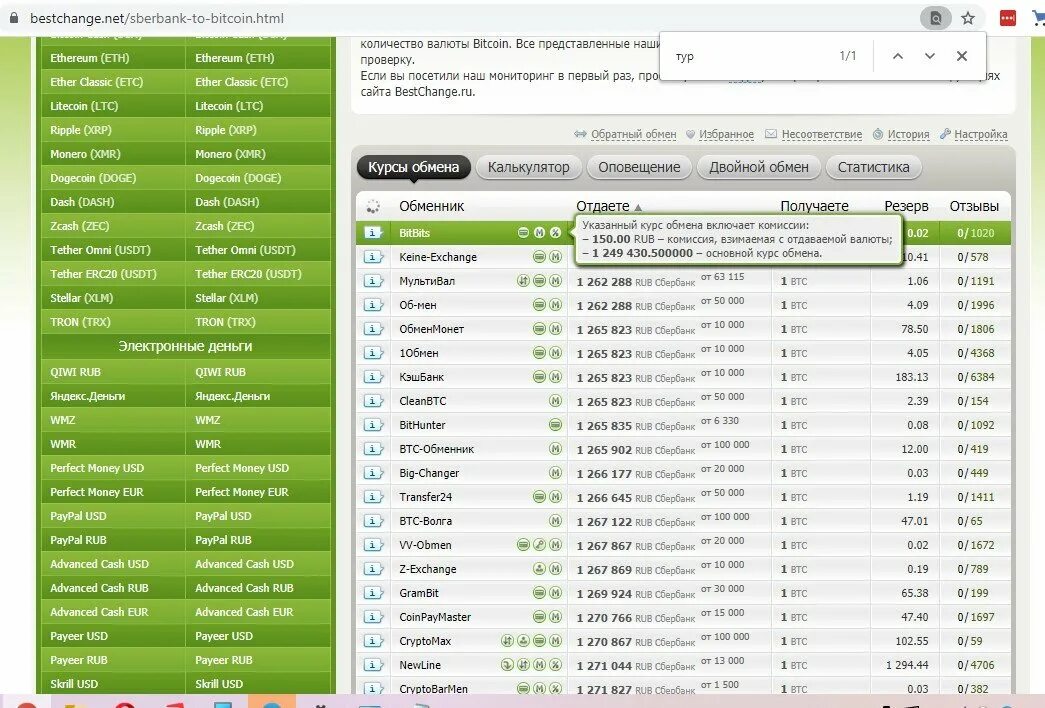
Task: Open the BitBits exchanger link
Action: click(x=415, y=233)
